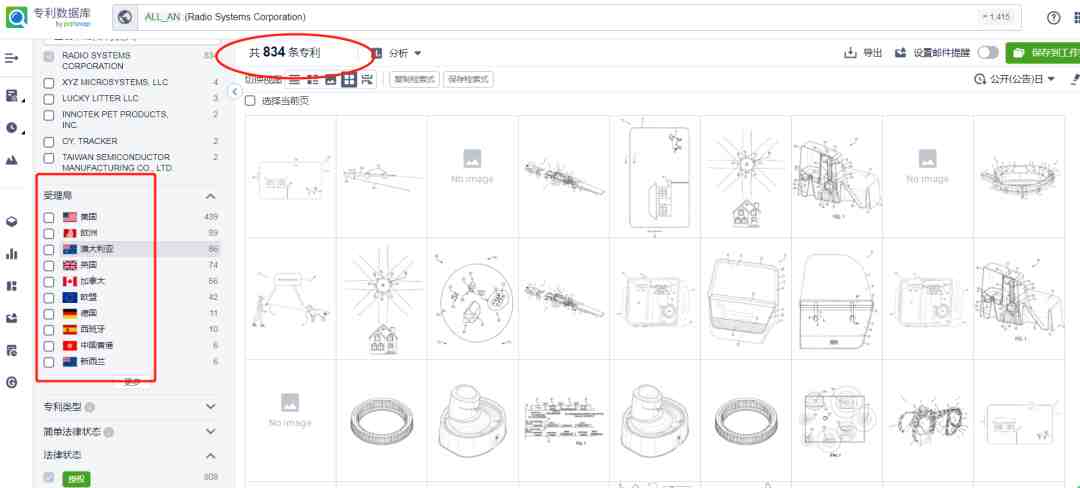This screenshot has height=488, width=1080.
Task: Check the XYZ MICROSYSTEMS, LLC checkbox
Action: (x=49, y=83)
